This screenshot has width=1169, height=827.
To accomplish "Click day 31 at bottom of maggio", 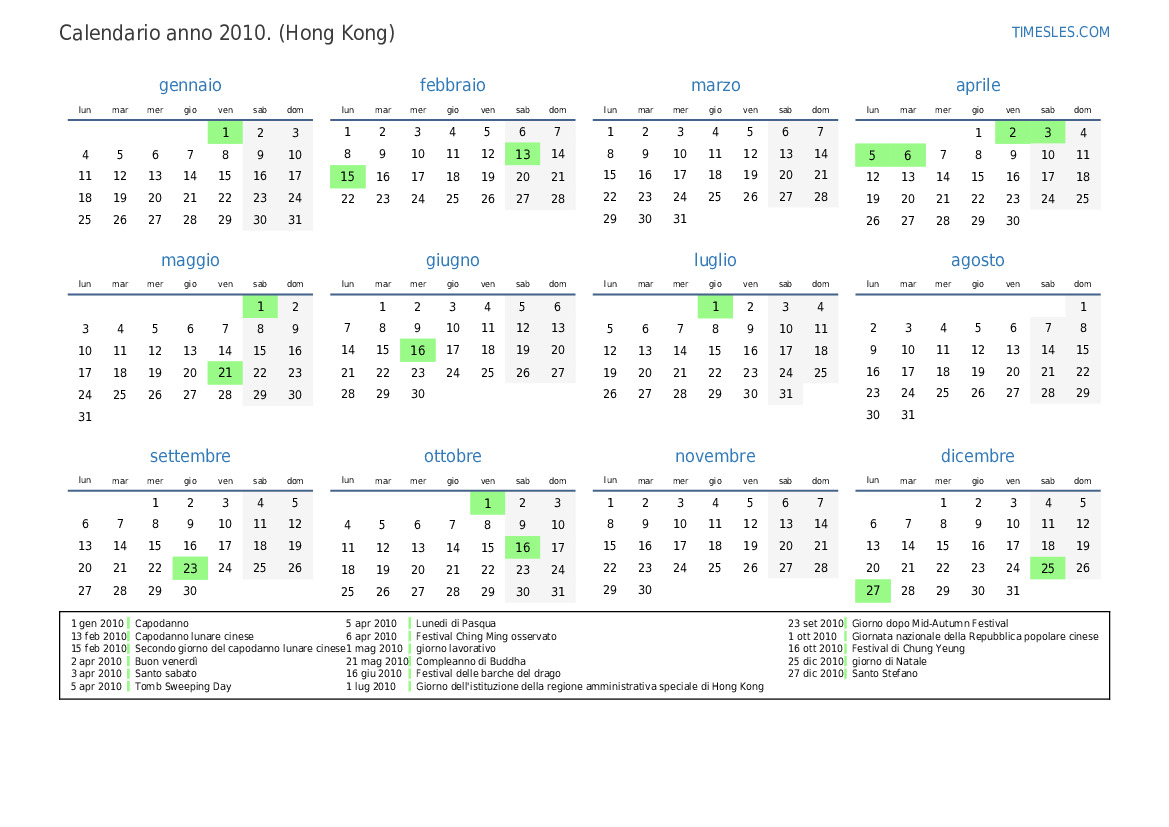I will click(x=85, y=417).
